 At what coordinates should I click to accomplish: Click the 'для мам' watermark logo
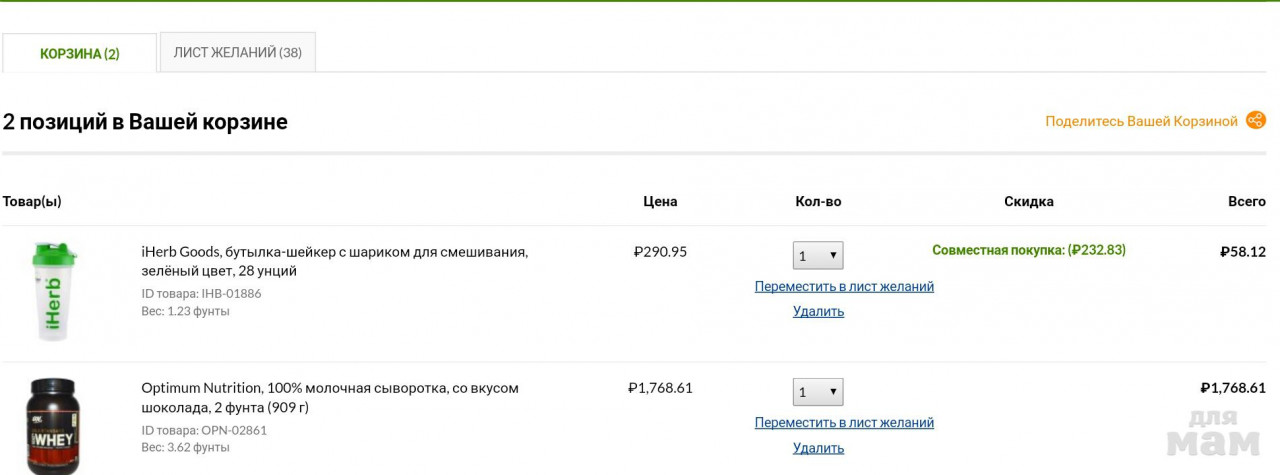[x=1212, y=433]
